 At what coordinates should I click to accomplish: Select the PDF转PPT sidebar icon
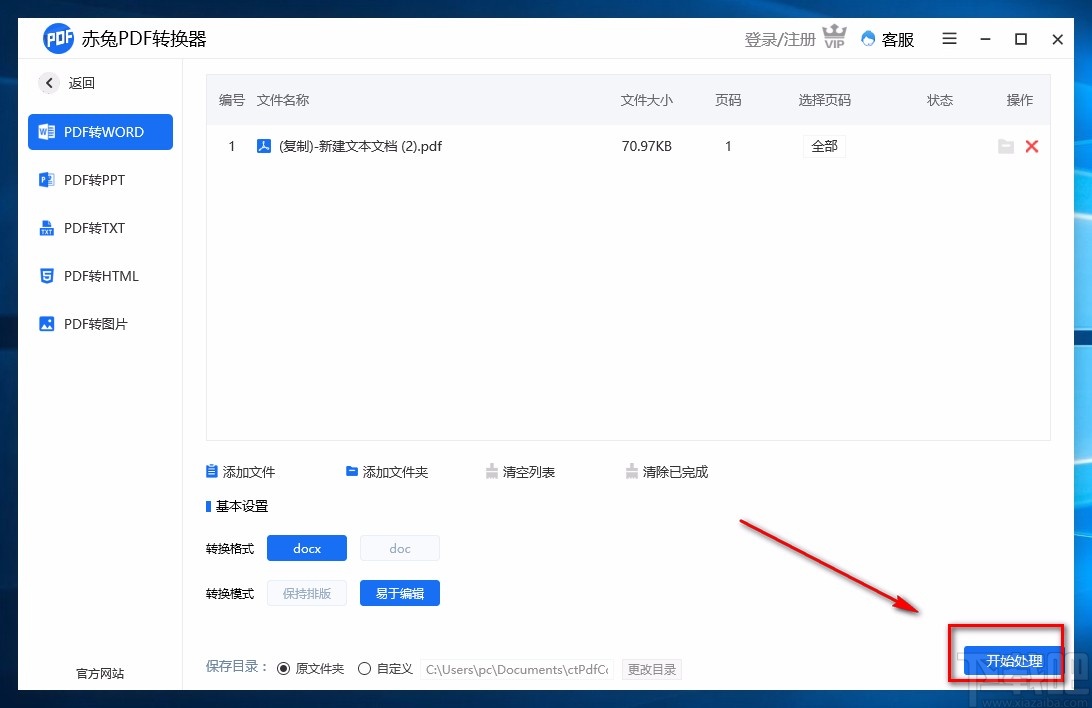click(46, 180)
